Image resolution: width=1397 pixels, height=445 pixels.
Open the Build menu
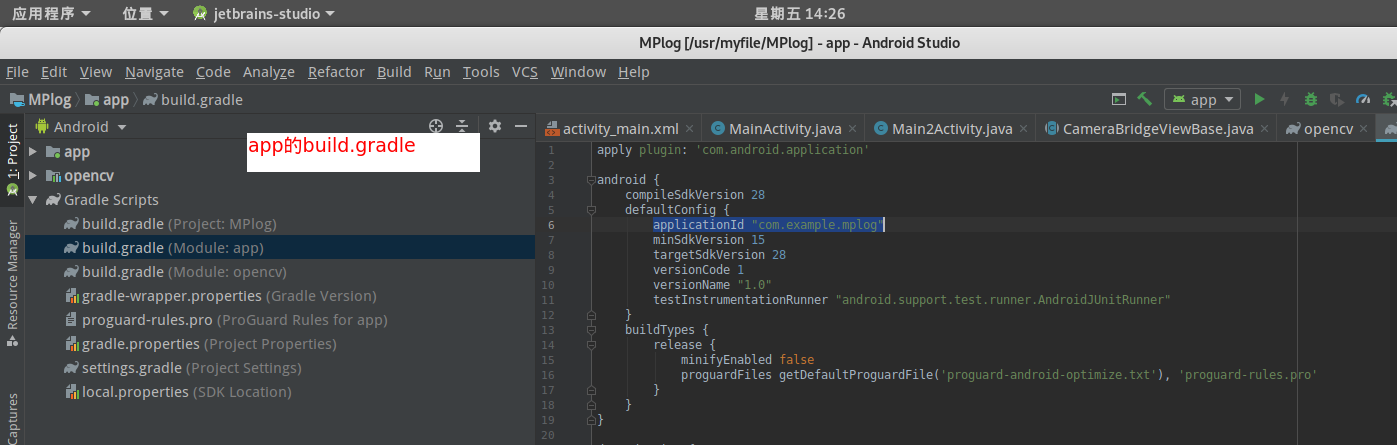click(x=394, y=72)
